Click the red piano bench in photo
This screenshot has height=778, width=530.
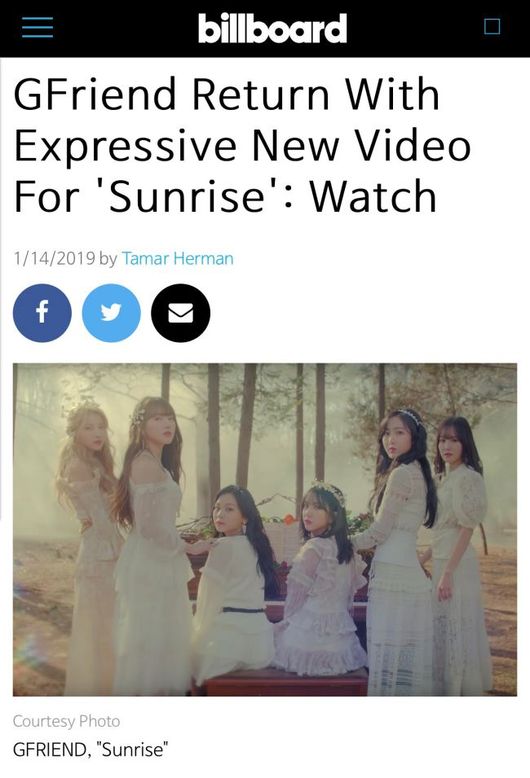pos(286,681)
